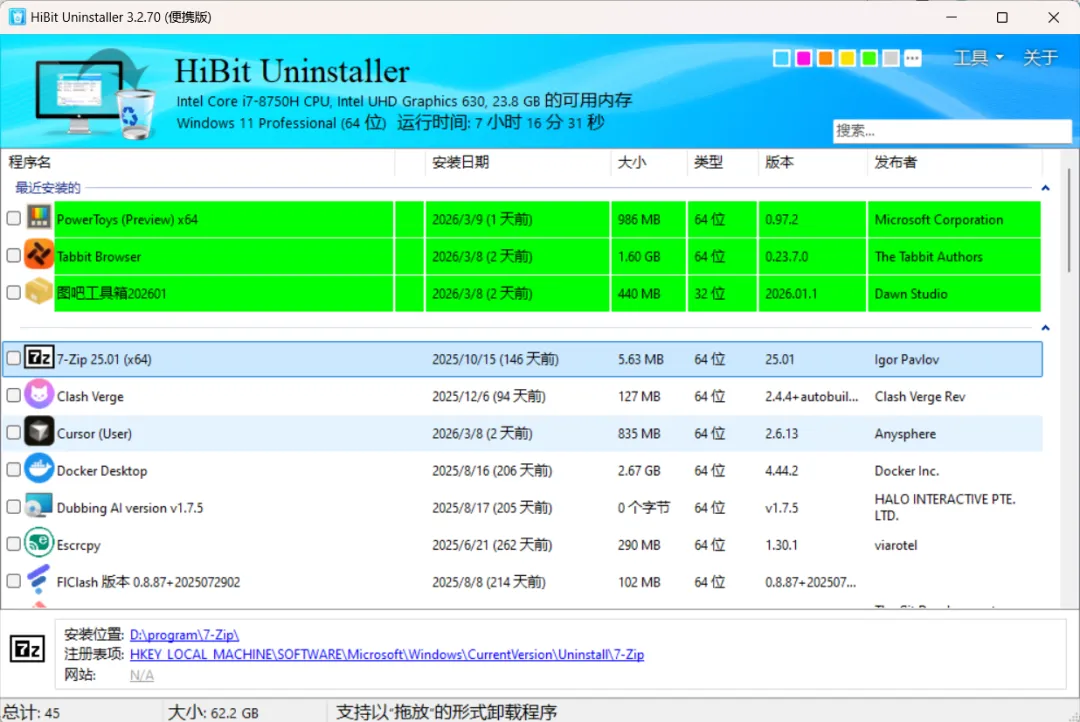Open the 工具 dropdown menu
The height and width of the screenshot is (722, 1080).
pyautogui.click(x=978, y=58)
